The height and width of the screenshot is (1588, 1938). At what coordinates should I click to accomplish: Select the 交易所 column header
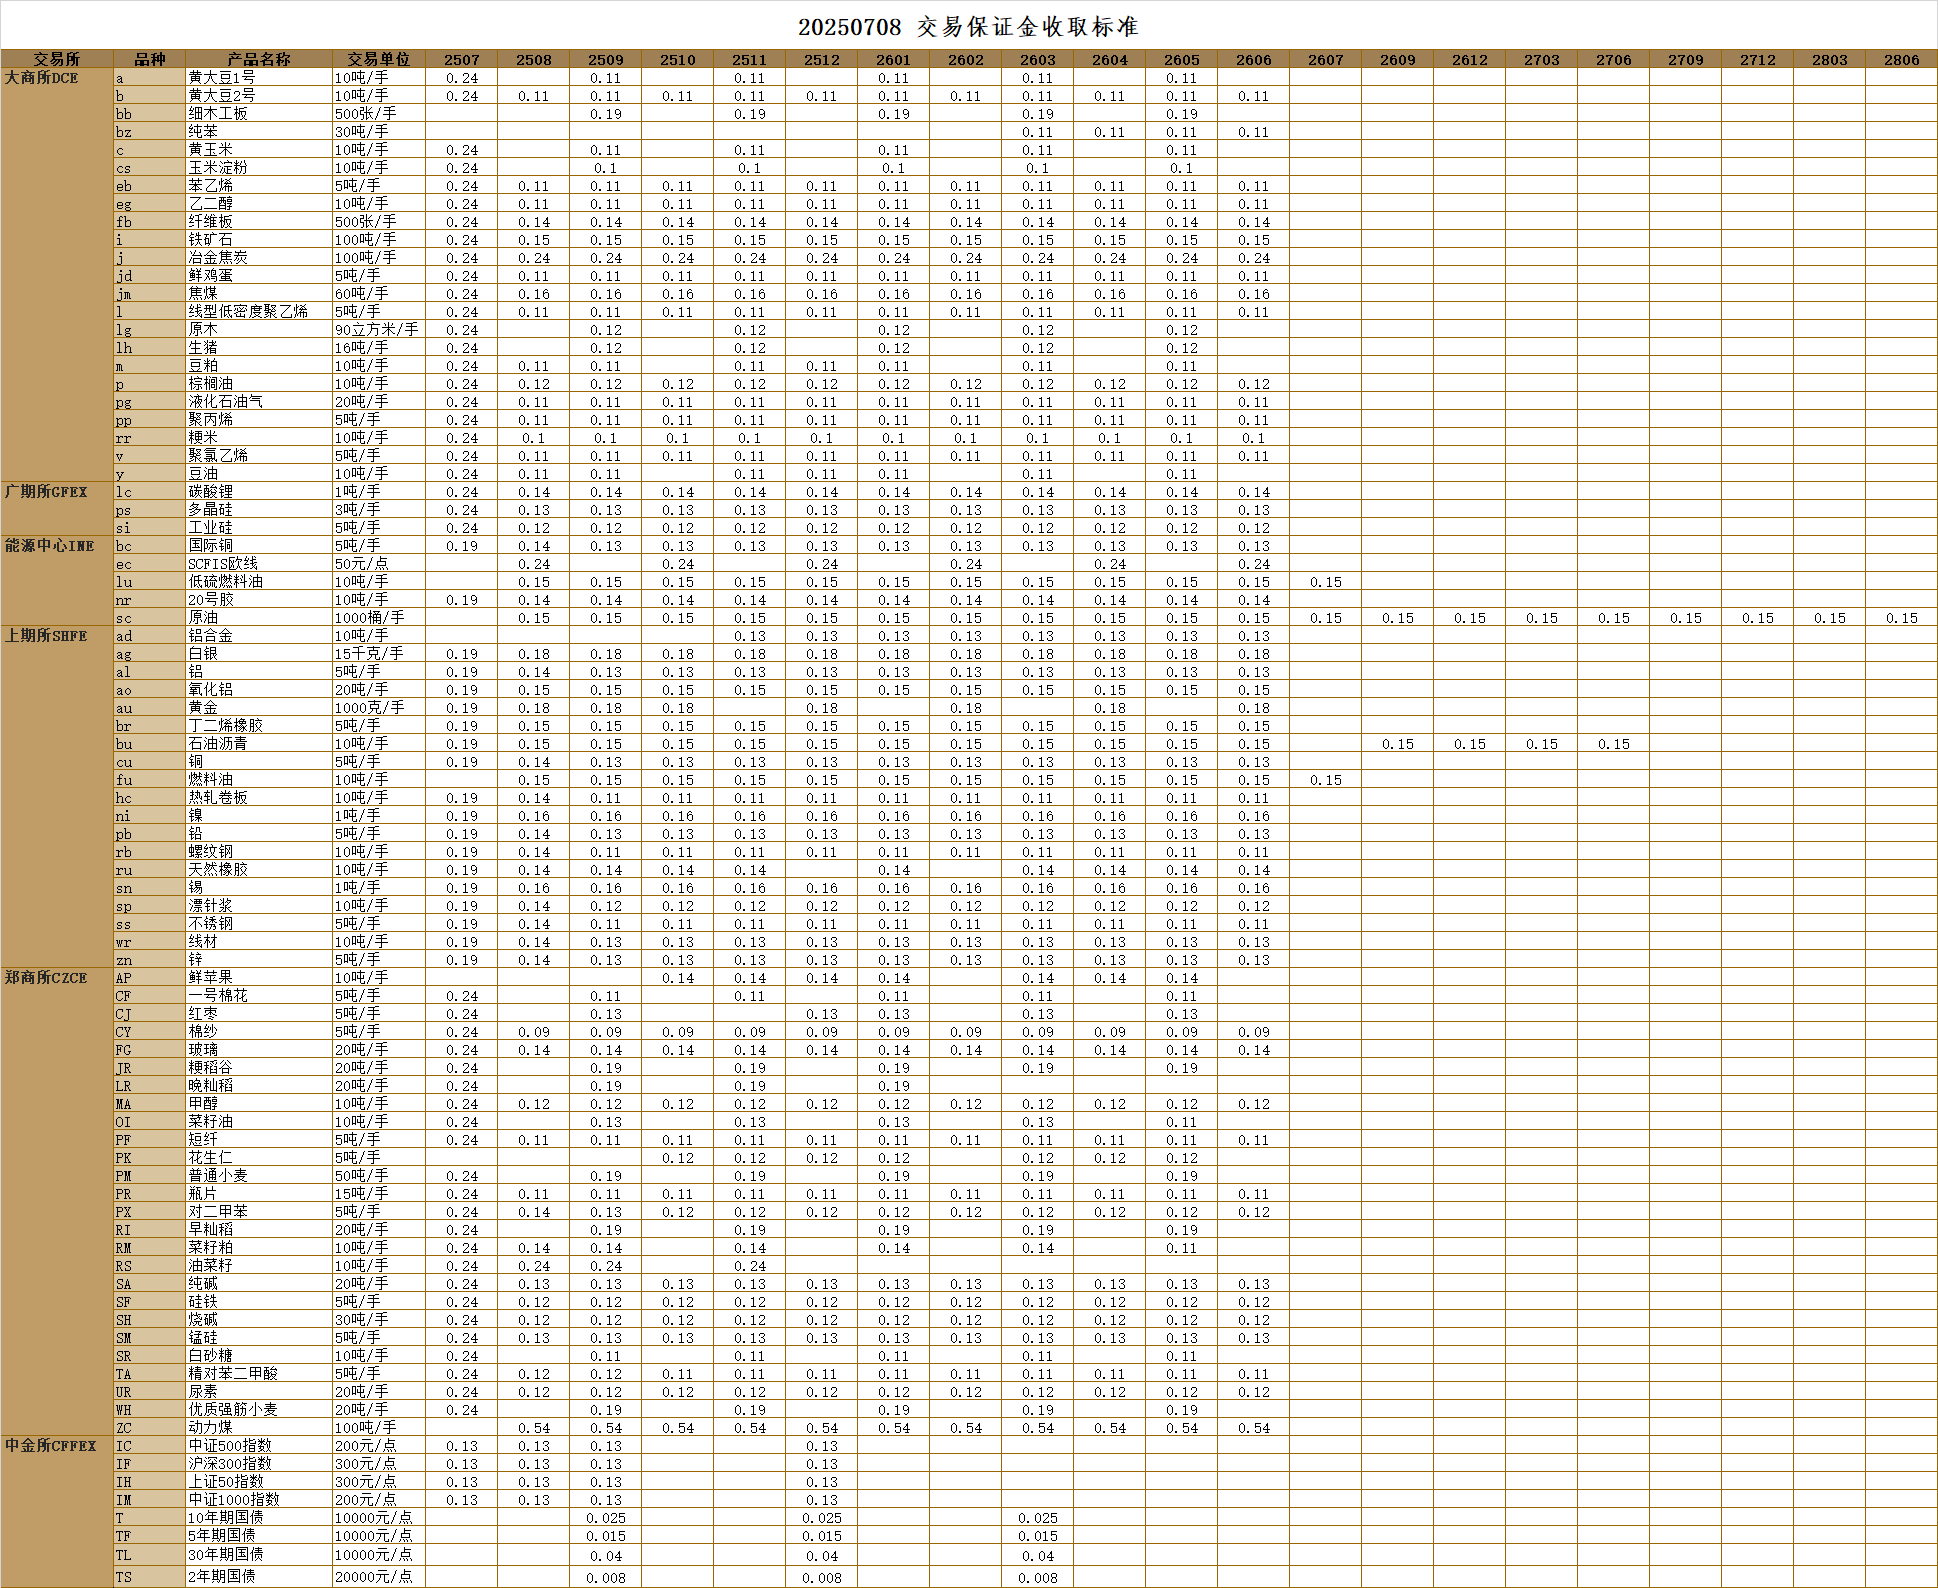57,60
